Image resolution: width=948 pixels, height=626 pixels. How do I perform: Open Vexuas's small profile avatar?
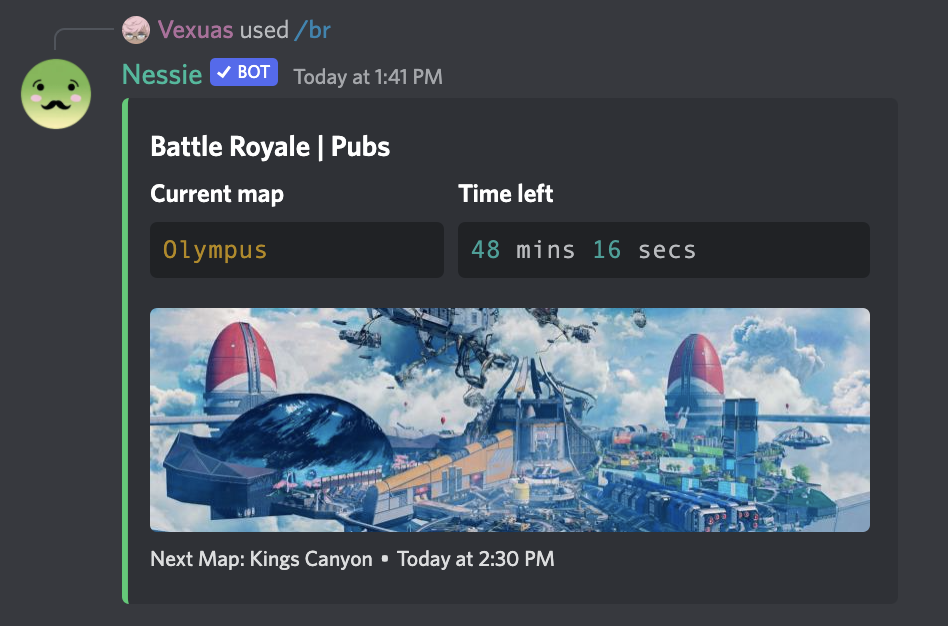pos(135,30)
